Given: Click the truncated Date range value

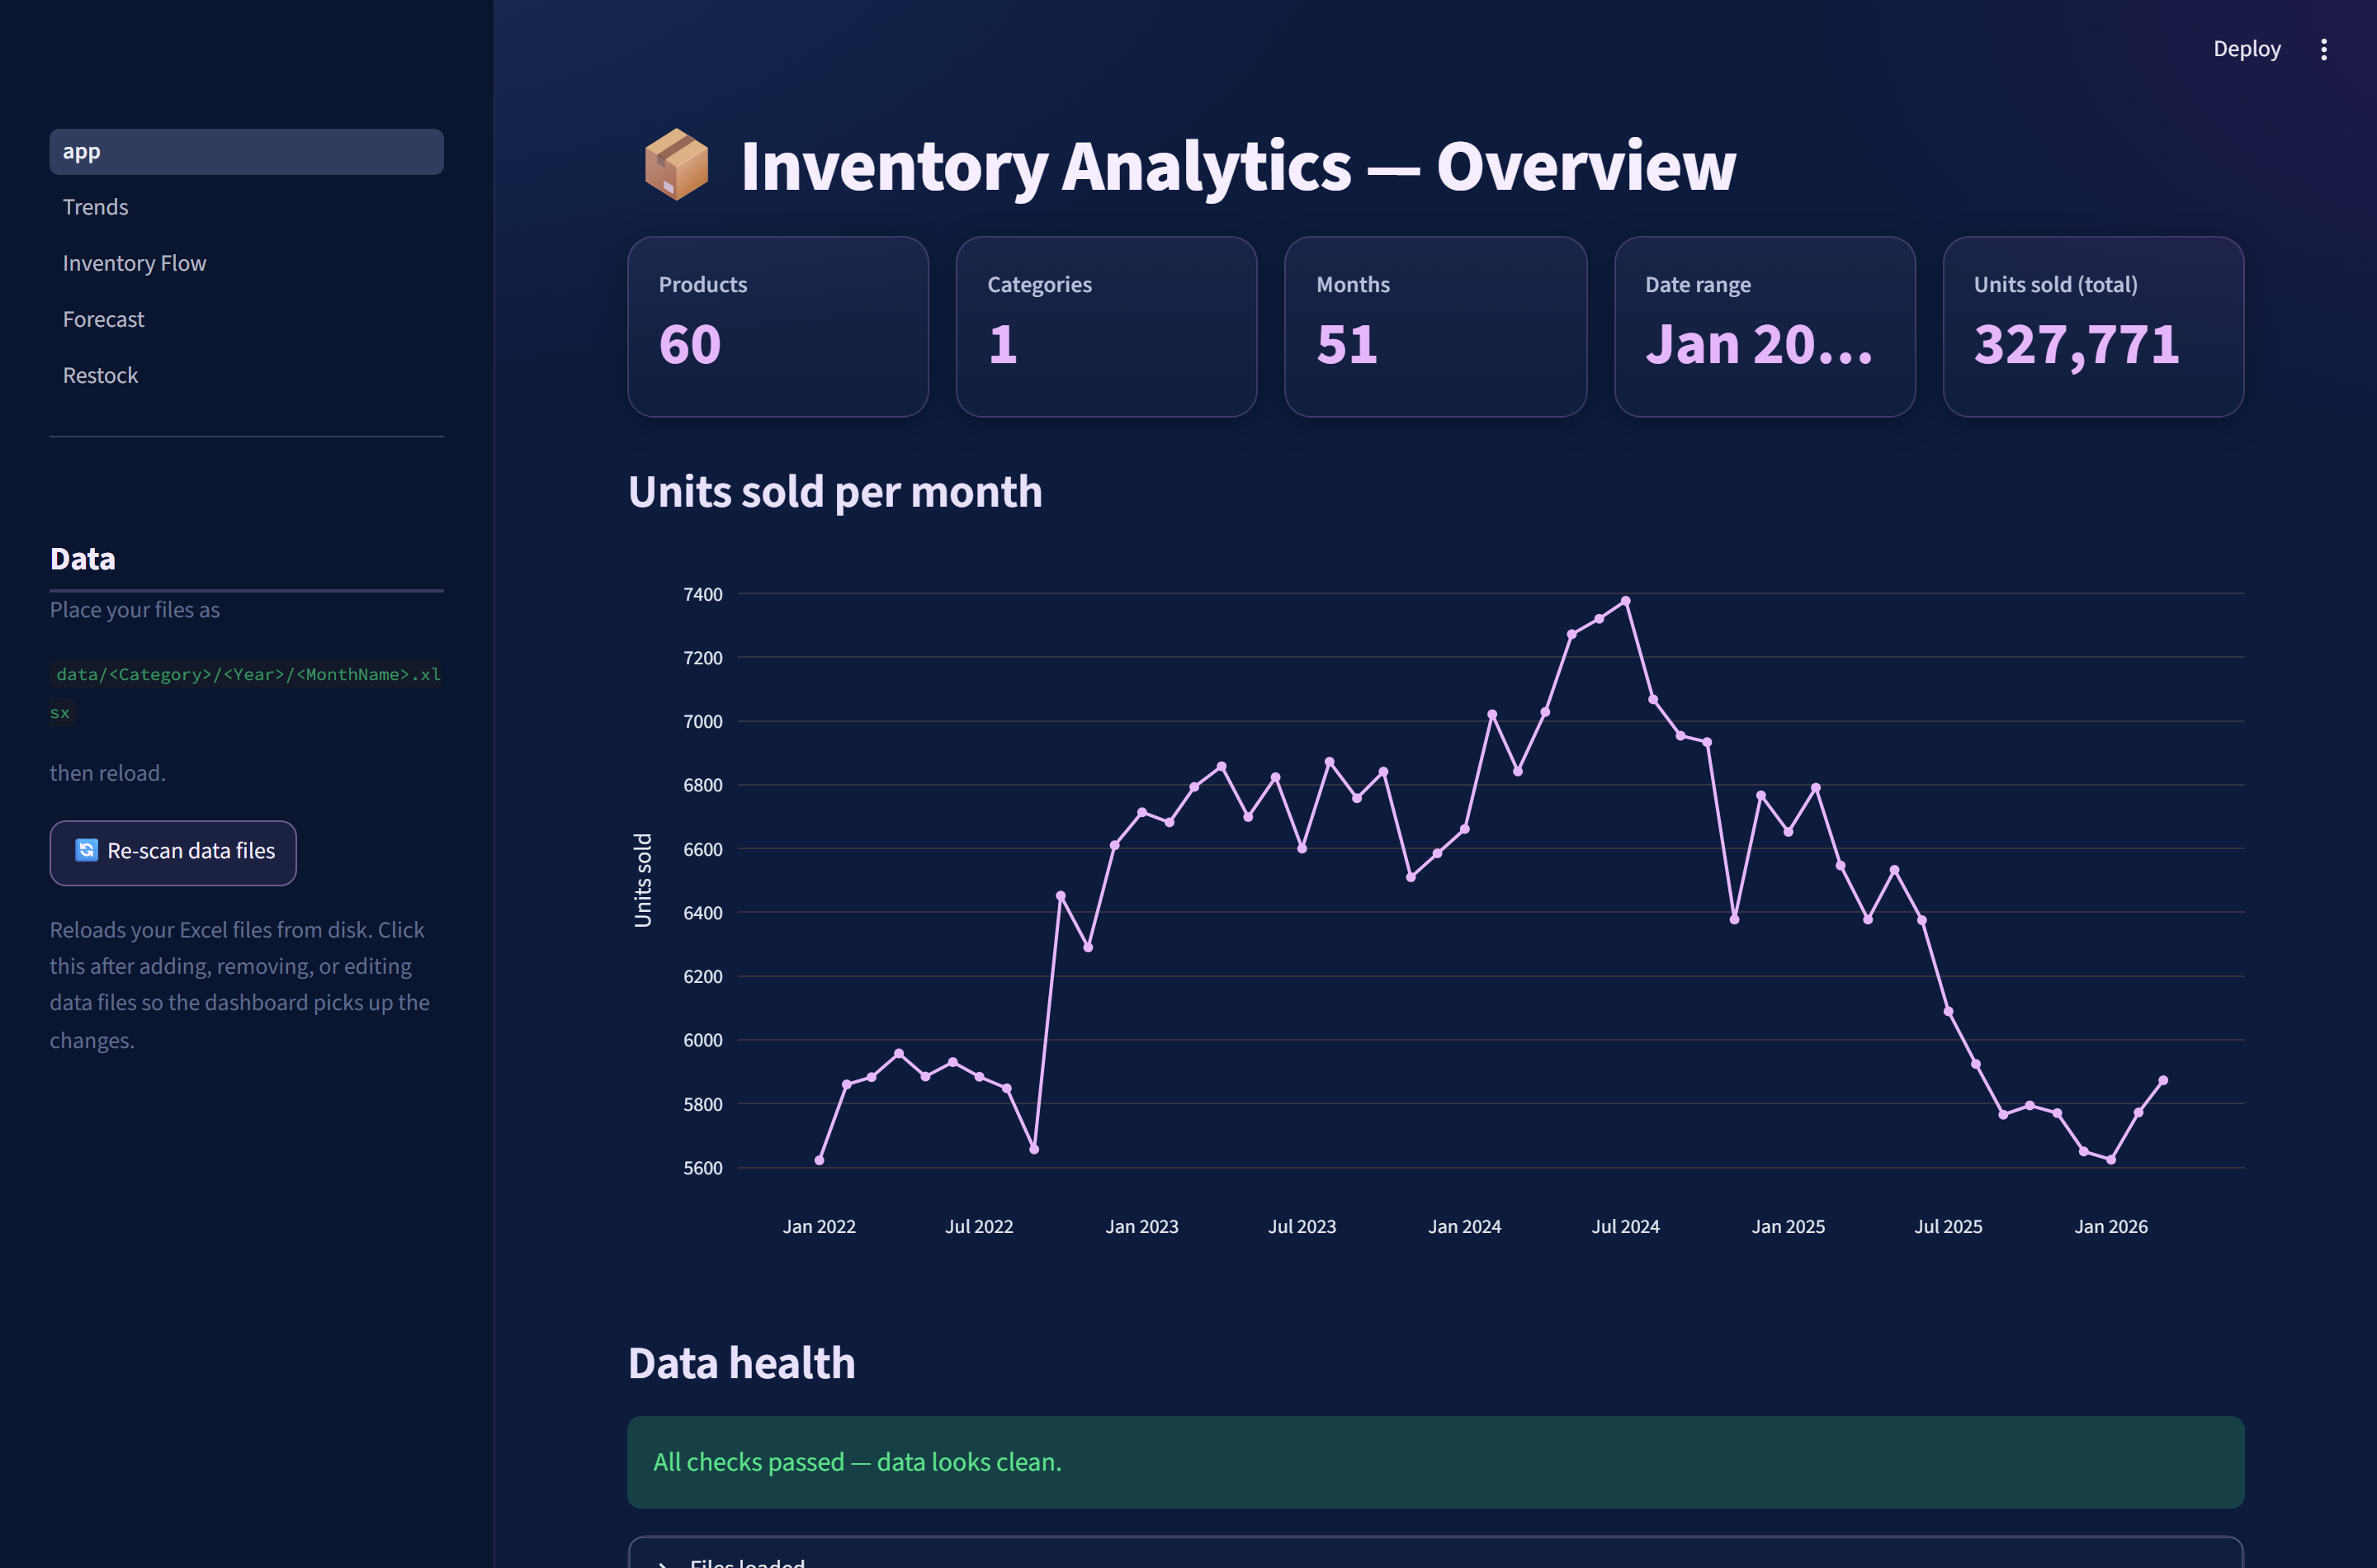Looking at the screenshot, I should point(1759,345).
